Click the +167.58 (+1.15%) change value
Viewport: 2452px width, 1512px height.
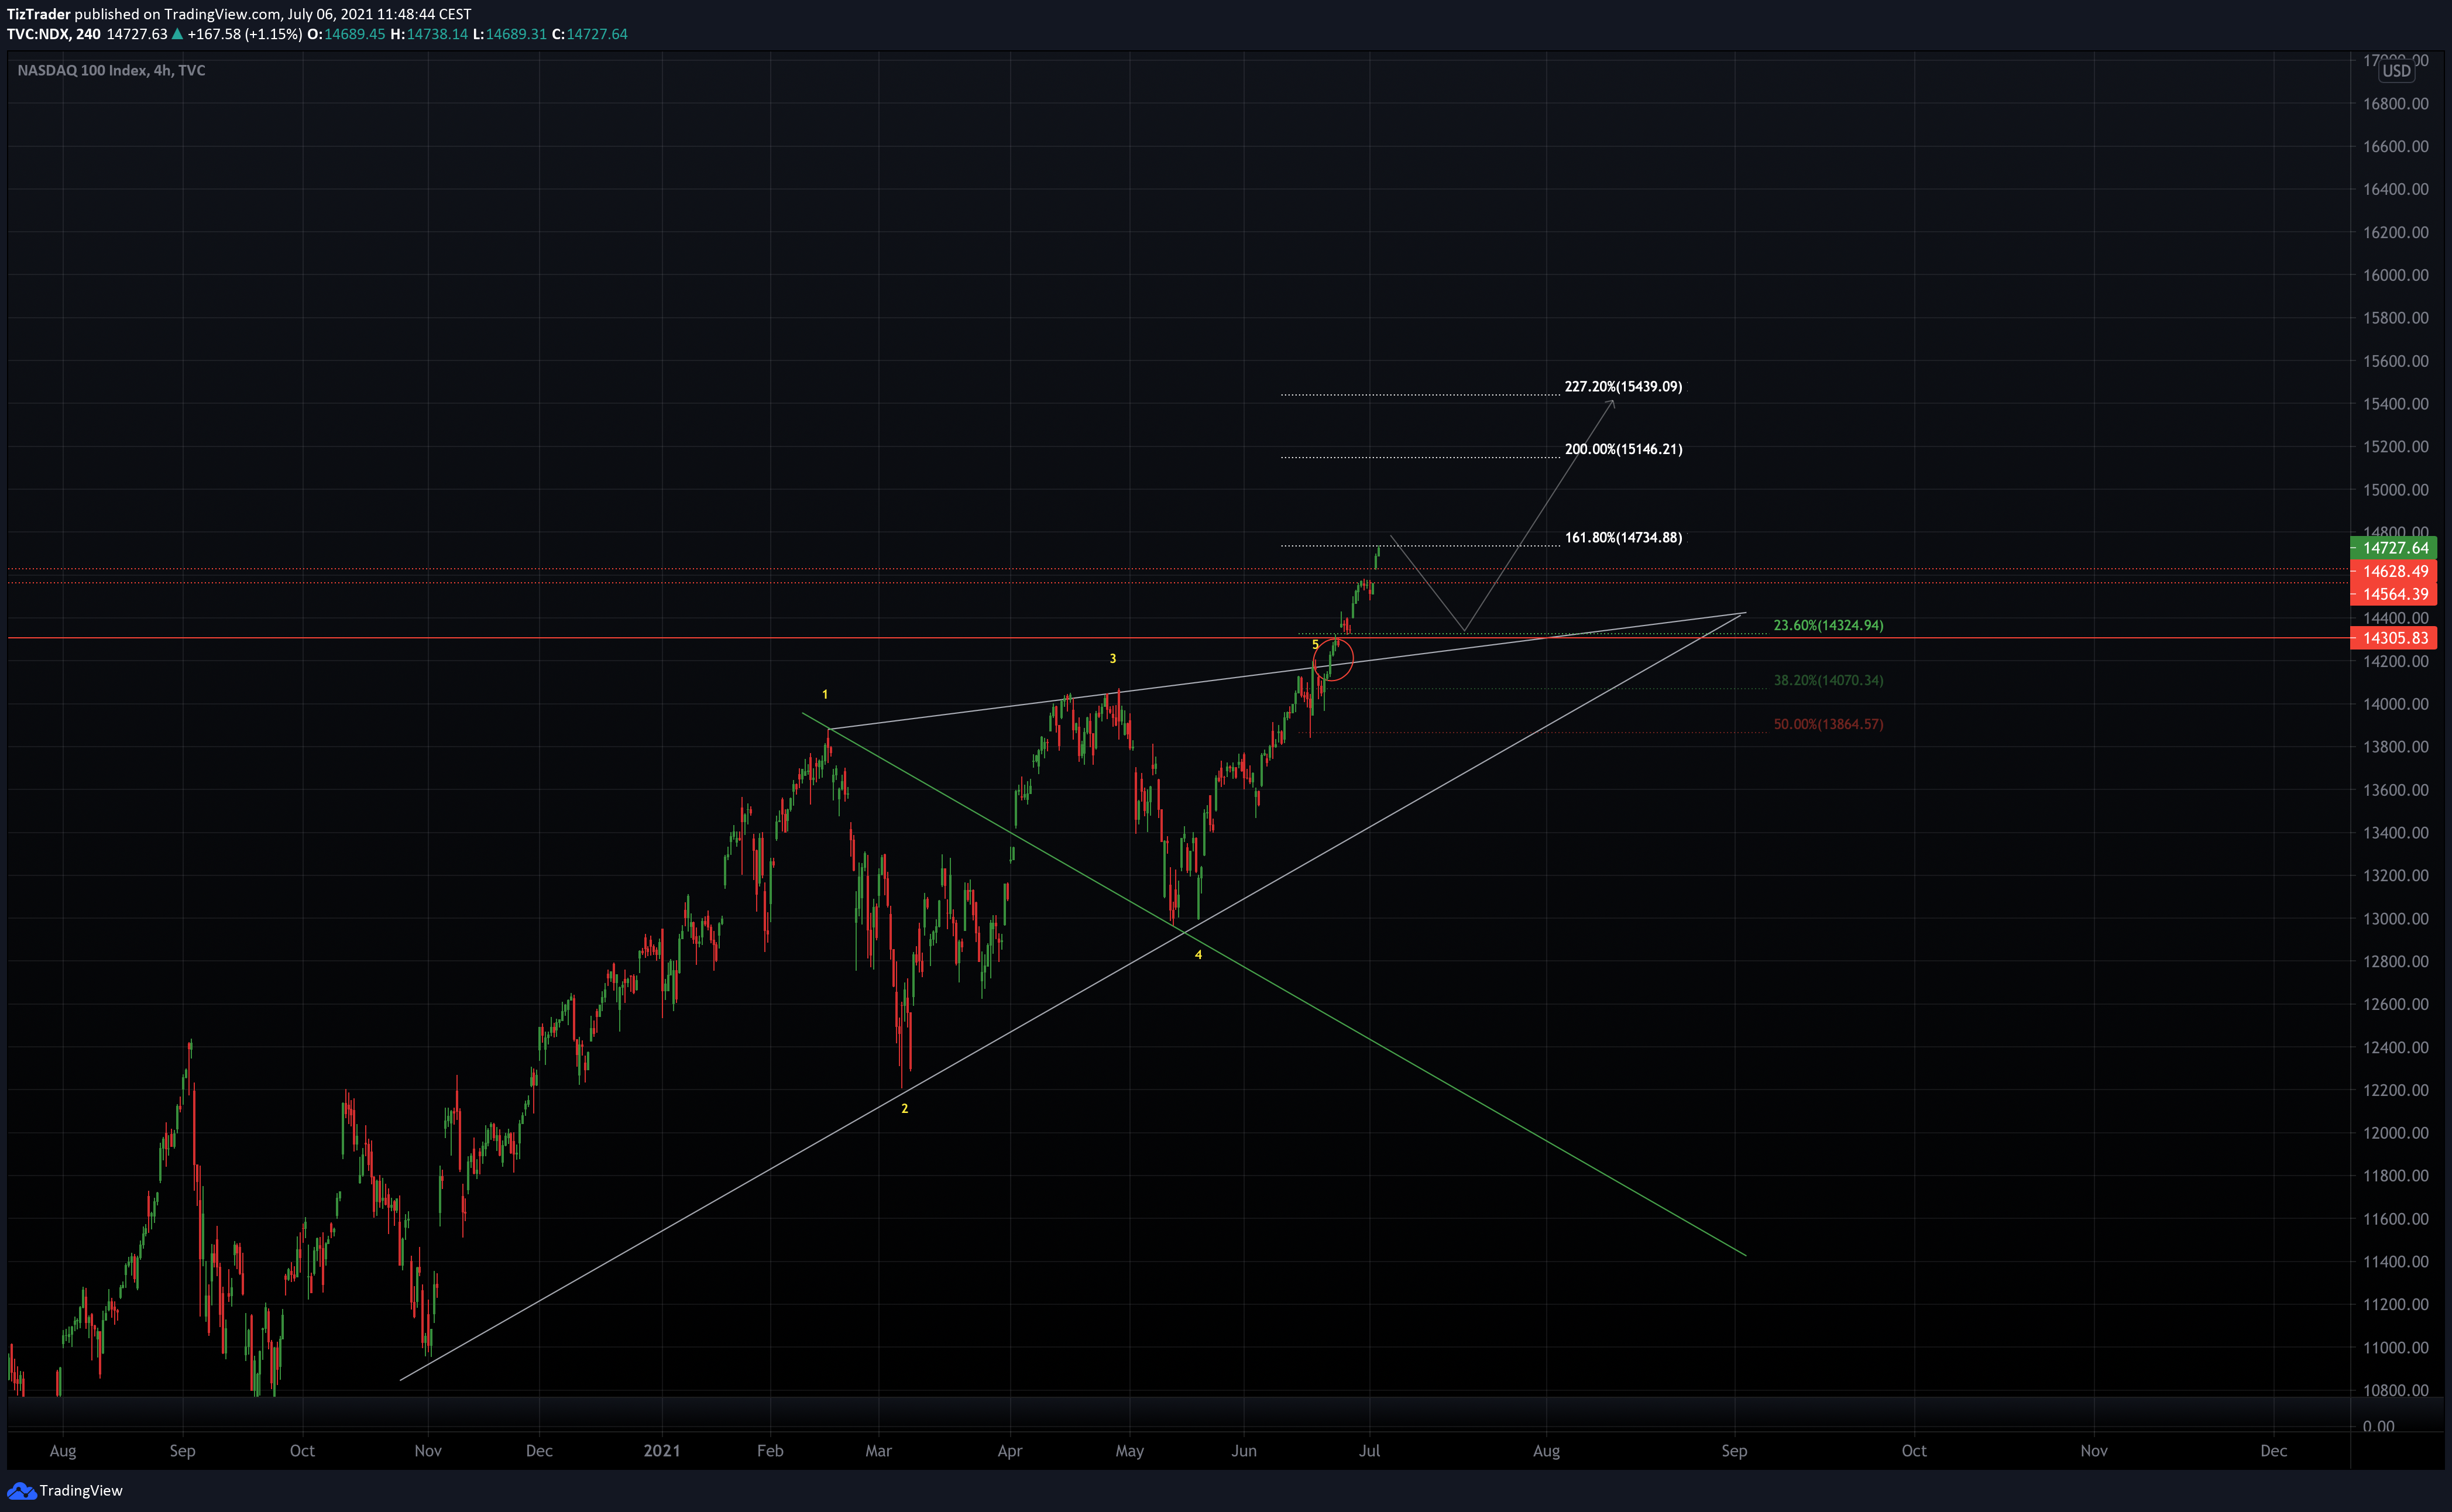point(244,34)
